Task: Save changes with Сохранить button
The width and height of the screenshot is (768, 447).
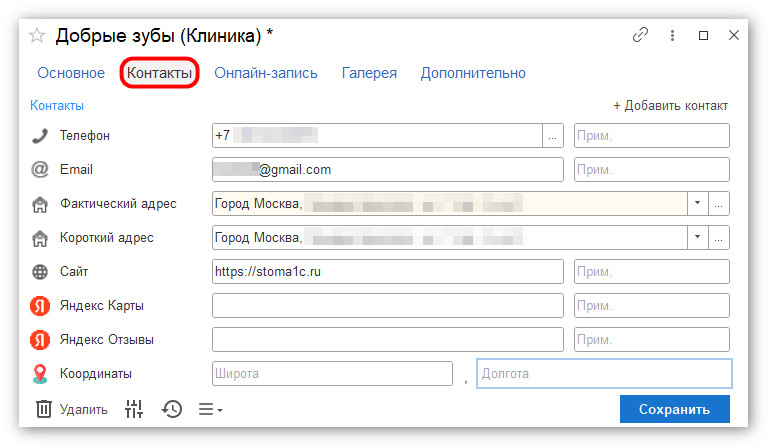Action: tap(674, 409)
